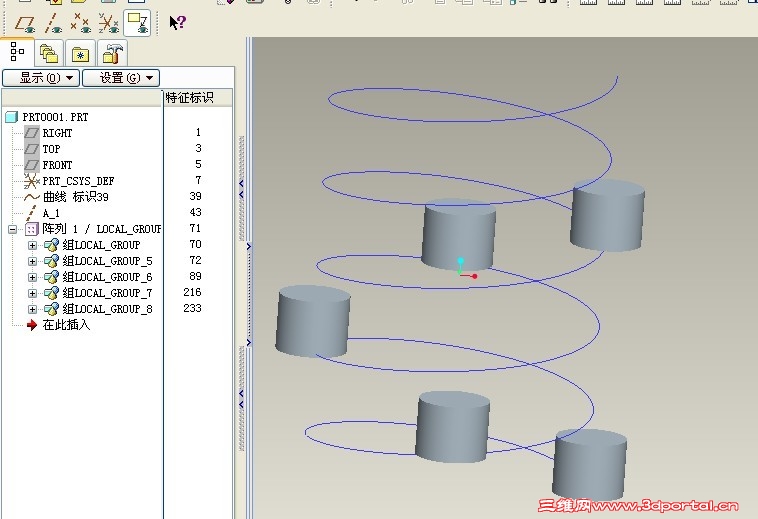The height and width of the screenshot is (519, 758).
Task: Click the FRONT plane icon in tree
Action: click(x=32, y=165)
